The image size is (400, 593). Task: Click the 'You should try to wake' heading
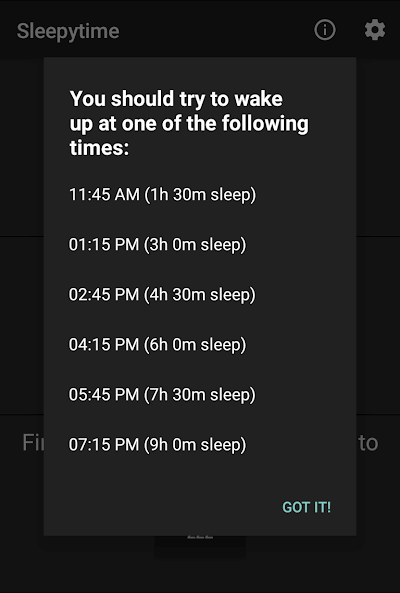pos(176,99)
